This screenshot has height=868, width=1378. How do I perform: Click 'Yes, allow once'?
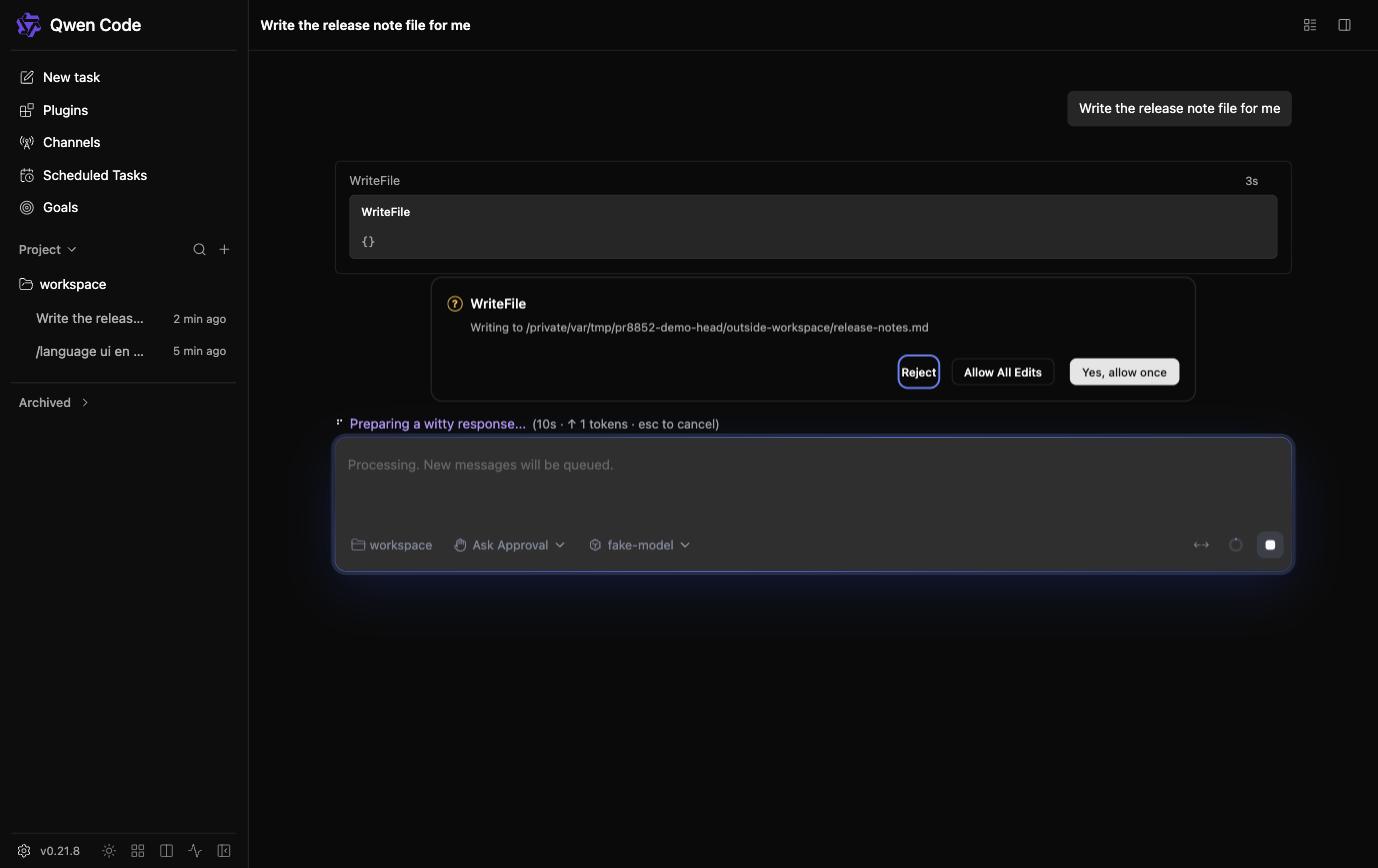coord(1124,372)
